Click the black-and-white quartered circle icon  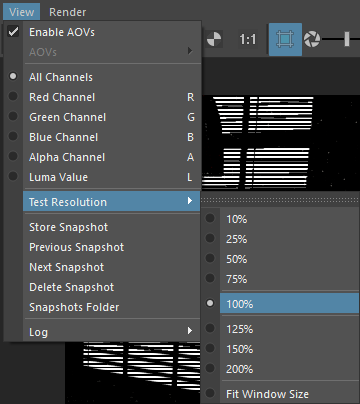coord(214,40)
